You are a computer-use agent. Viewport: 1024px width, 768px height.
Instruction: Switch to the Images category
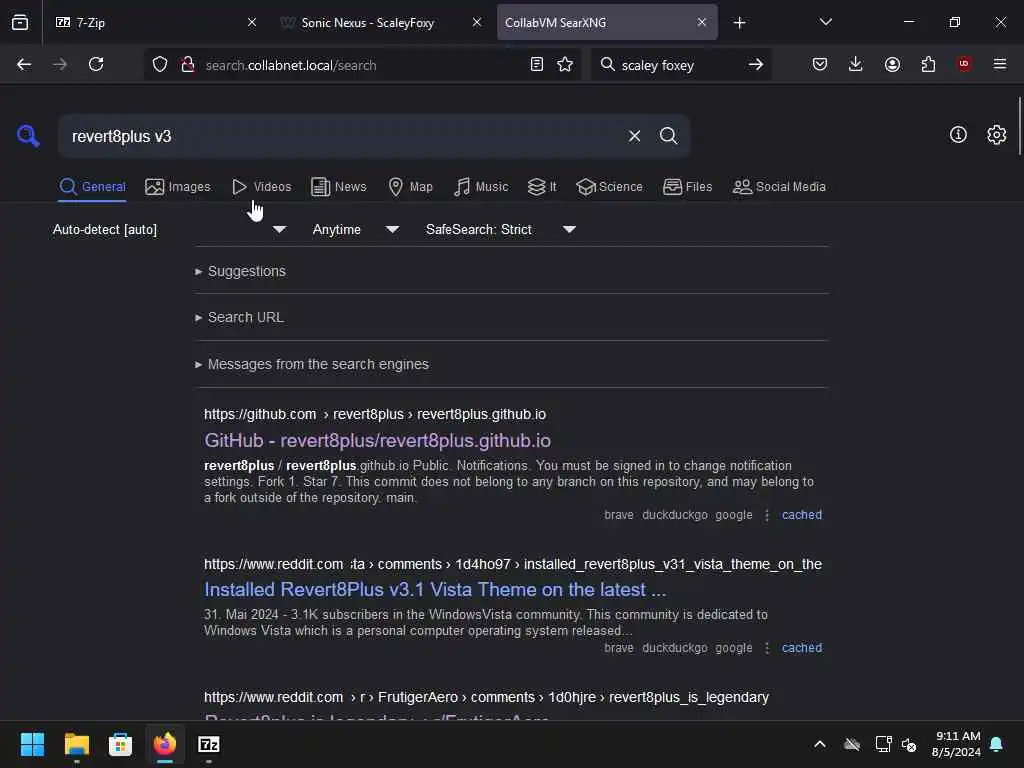[x=178, y=187]
